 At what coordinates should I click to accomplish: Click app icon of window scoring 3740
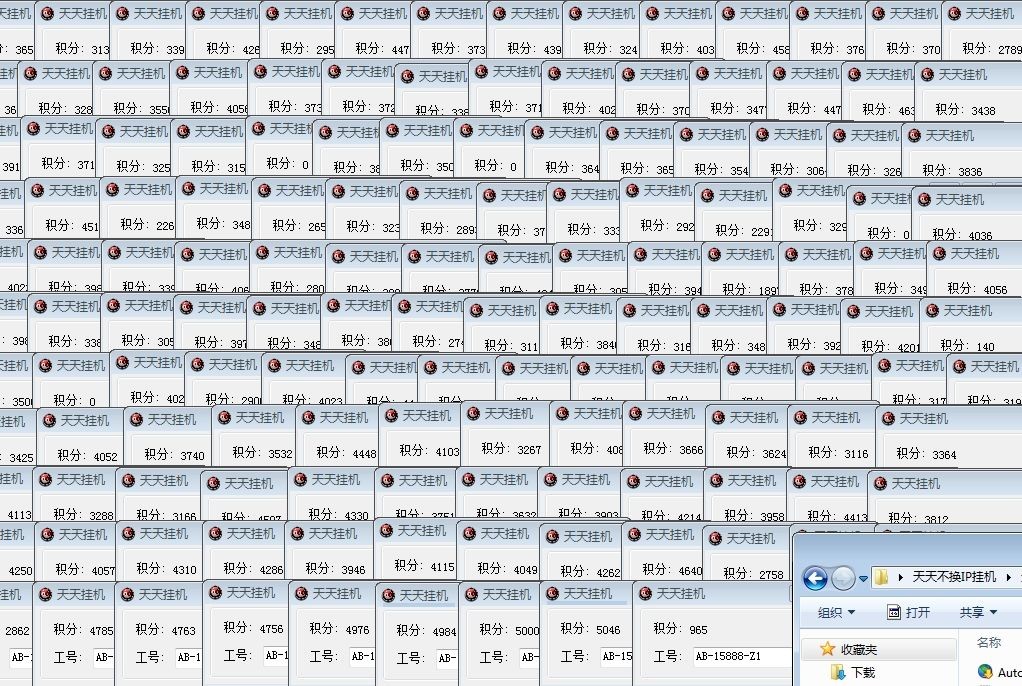(136, 419)
